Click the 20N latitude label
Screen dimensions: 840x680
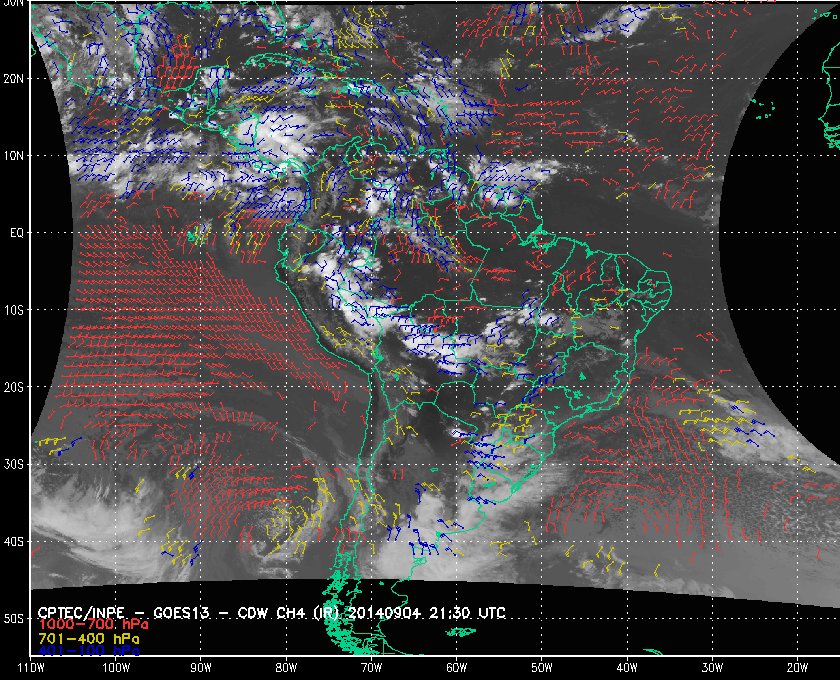13,79
